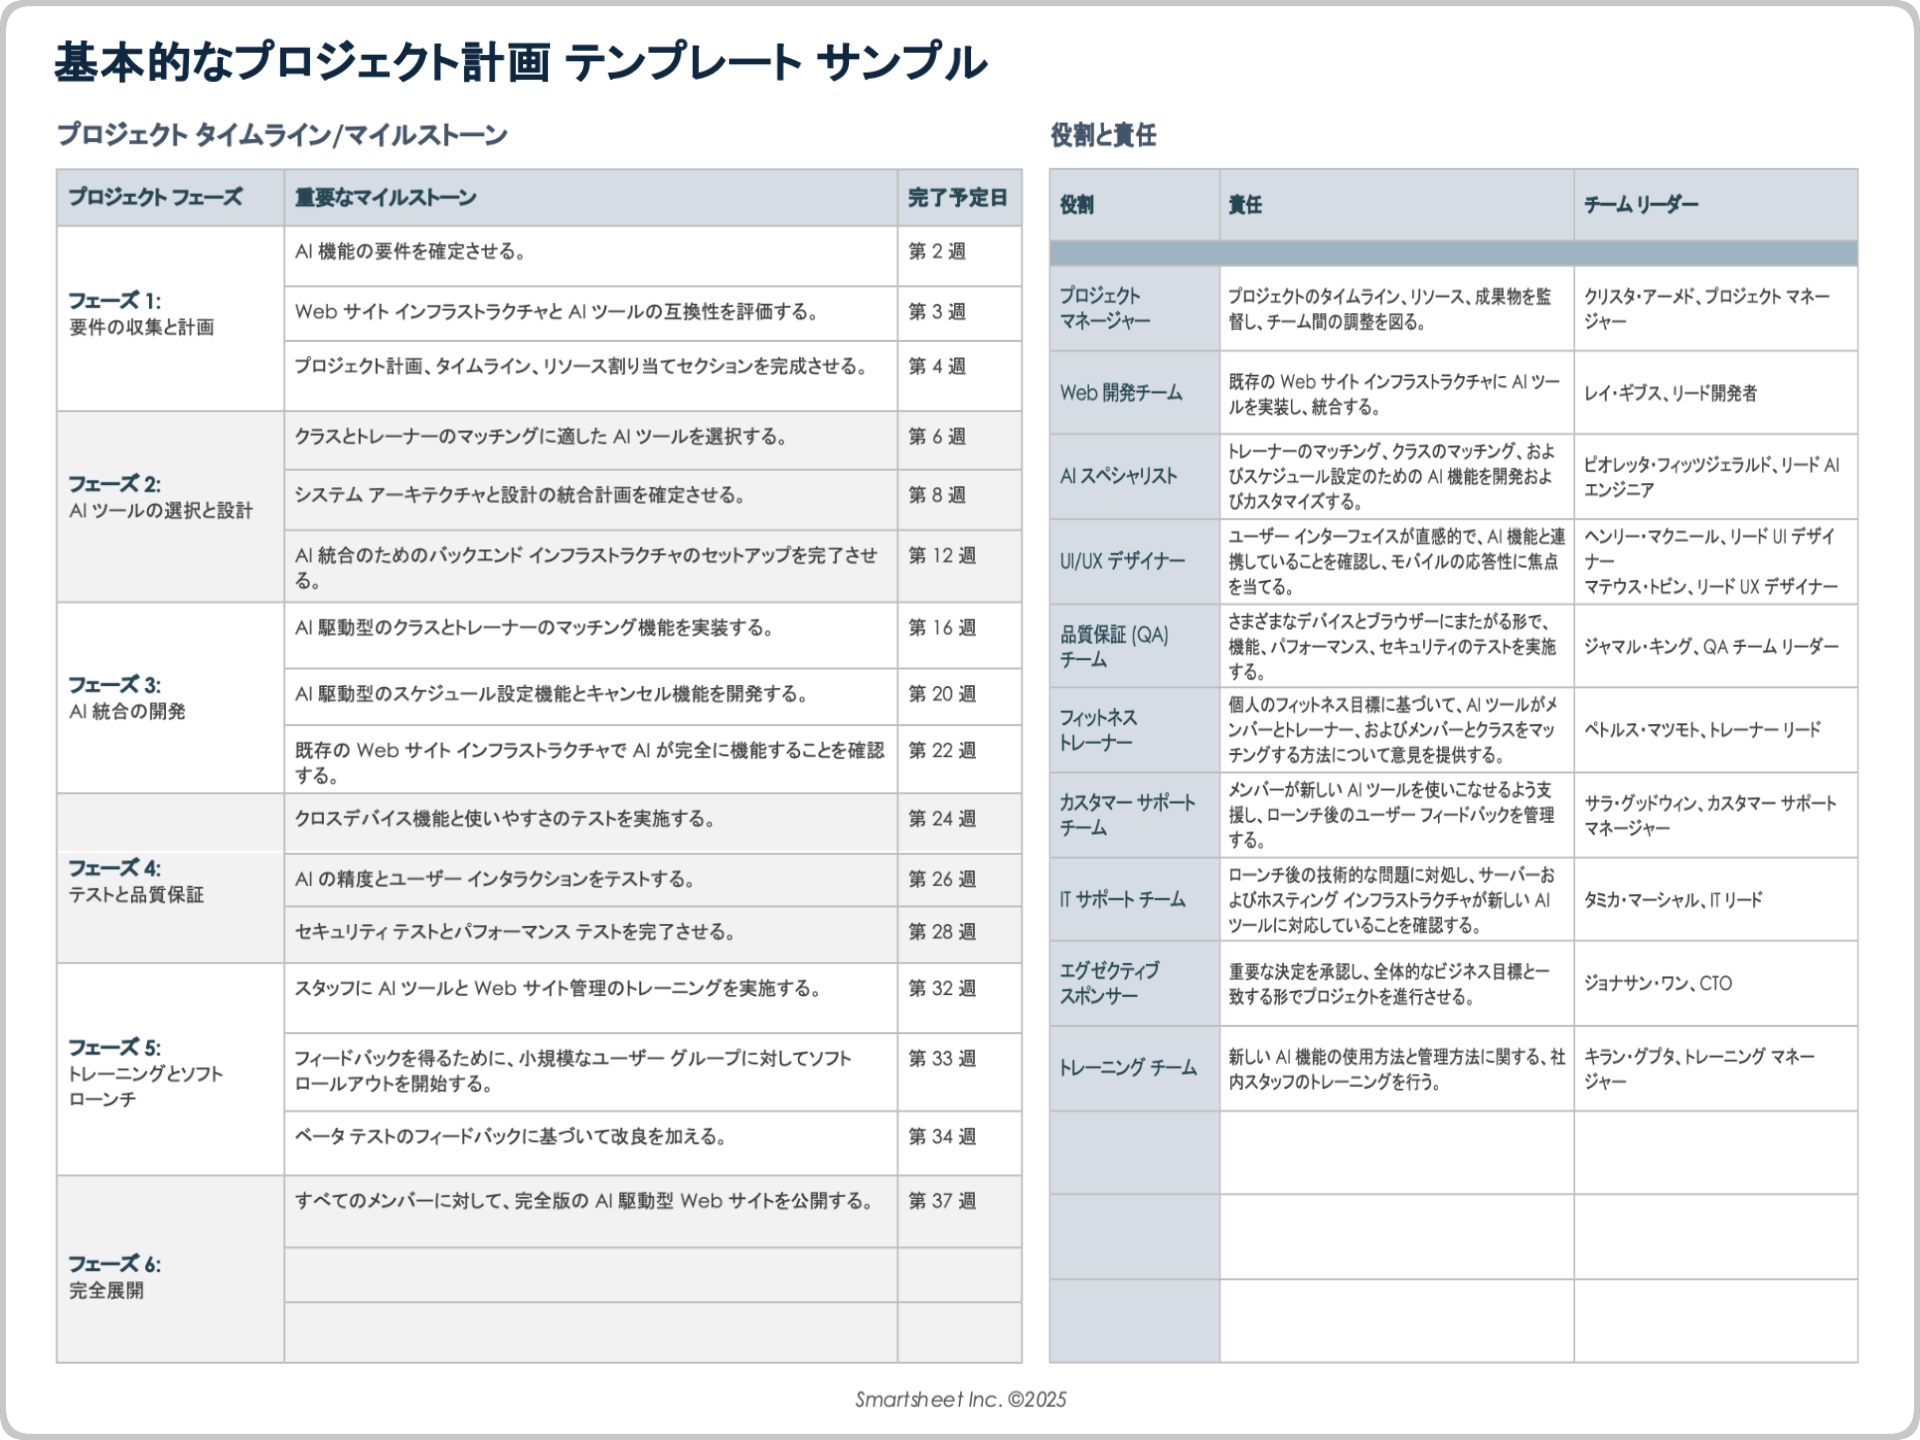
Task: Click milestone AI 駆動型のスケジュール設定機能とキャンセル機能
Action: coord(590,697)
